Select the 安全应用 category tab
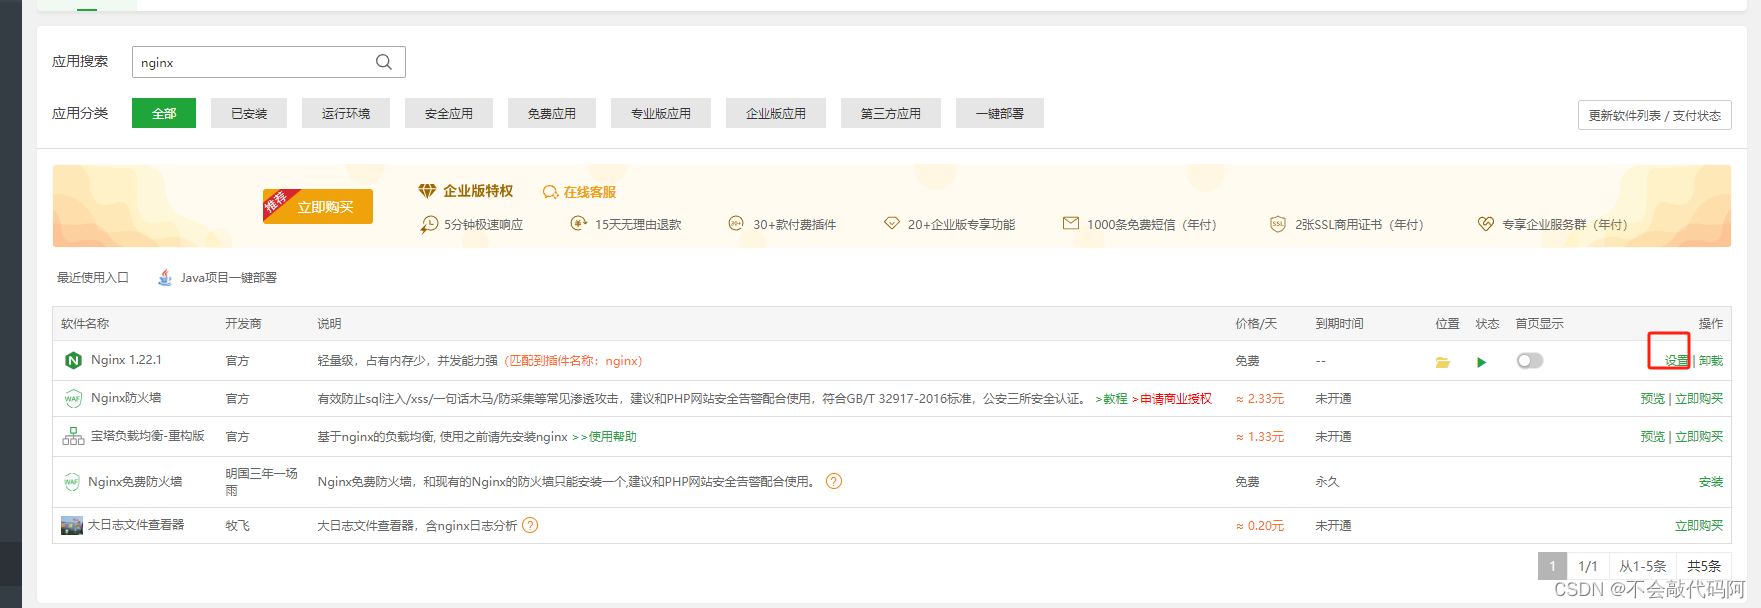Image resolution: width=1761 pixels, height=608 pixels. point(449,113)
